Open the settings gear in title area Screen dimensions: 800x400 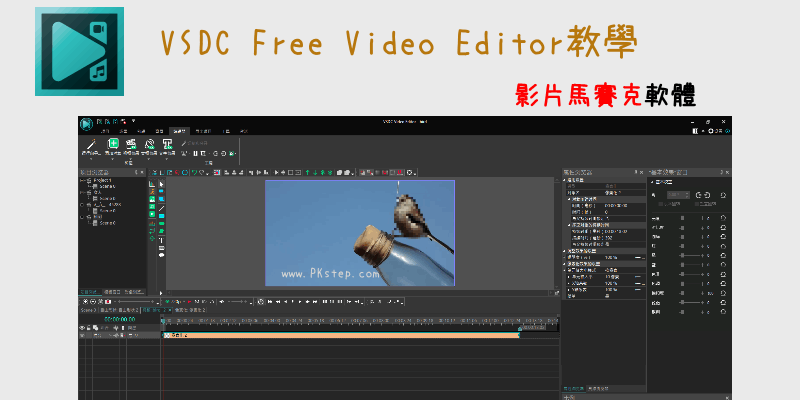tap(712, 131)
